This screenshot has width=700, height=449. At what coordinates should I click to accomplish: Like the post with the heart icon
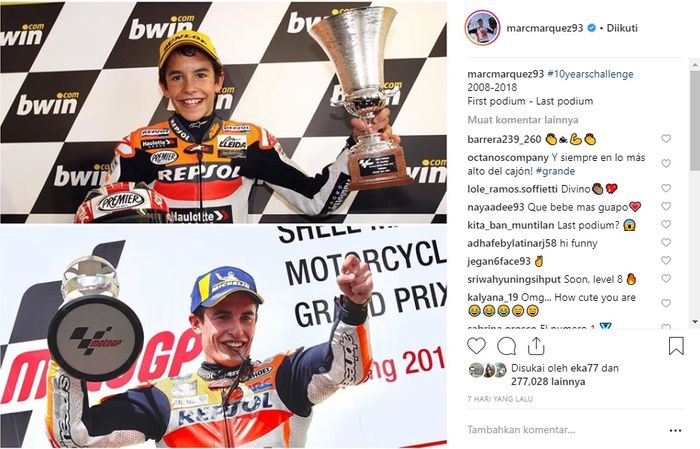(476, 346)
